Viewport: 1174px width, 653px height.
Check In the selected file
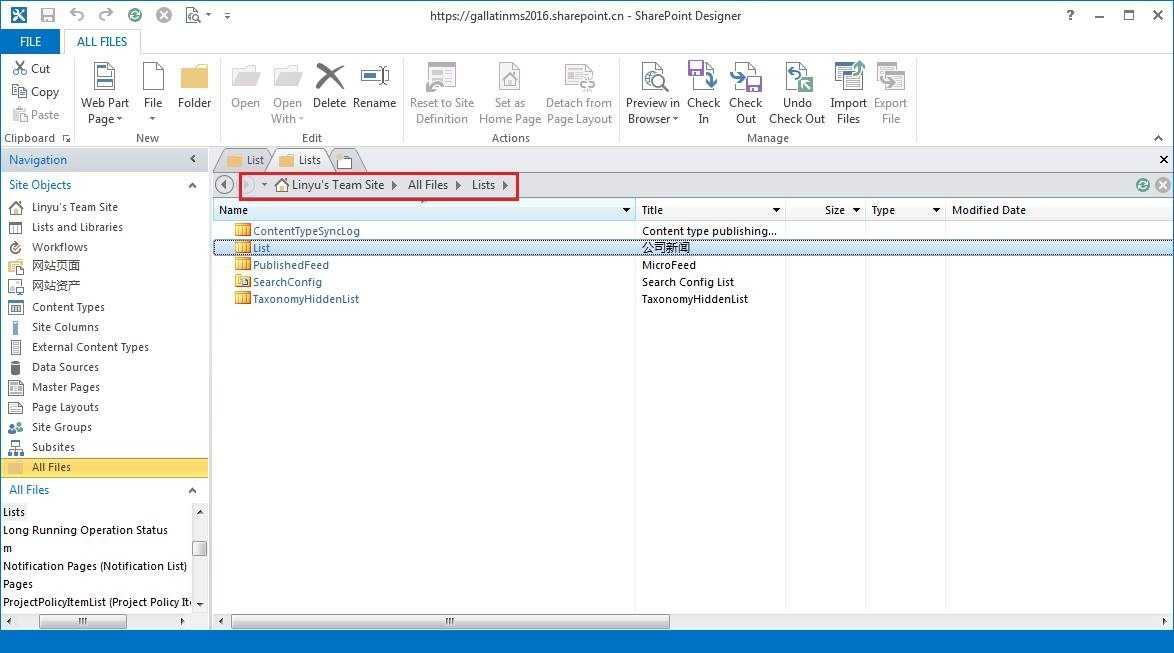tap(703, 94)
